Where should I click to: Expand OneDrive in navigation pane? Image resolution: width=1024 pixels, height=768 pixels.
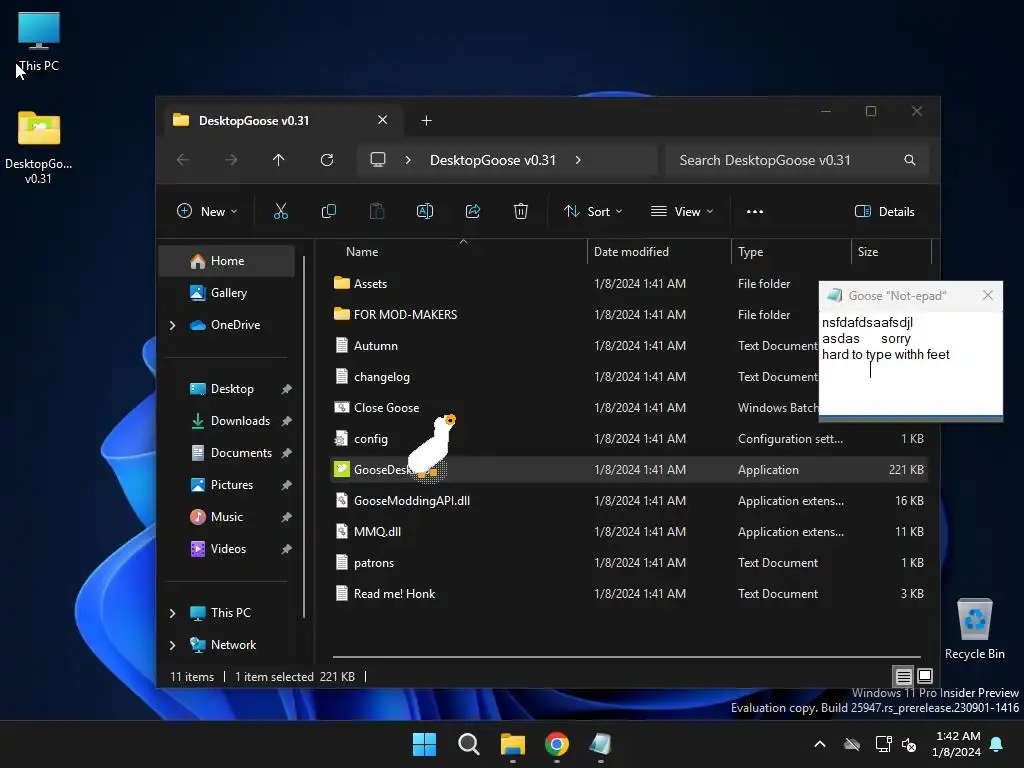pyautogui.click(x=172, y=325)
